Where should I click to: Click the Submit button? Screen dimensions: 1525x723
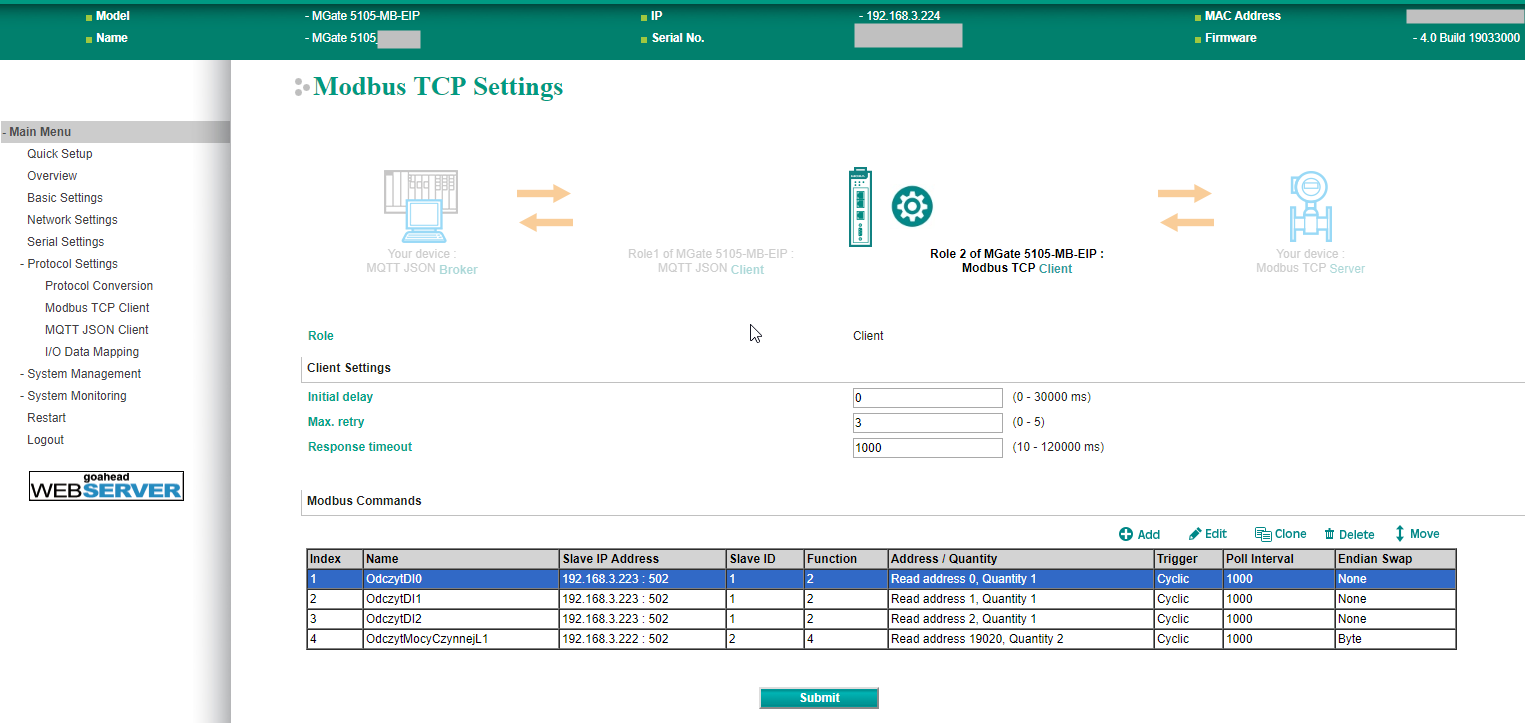819,698
